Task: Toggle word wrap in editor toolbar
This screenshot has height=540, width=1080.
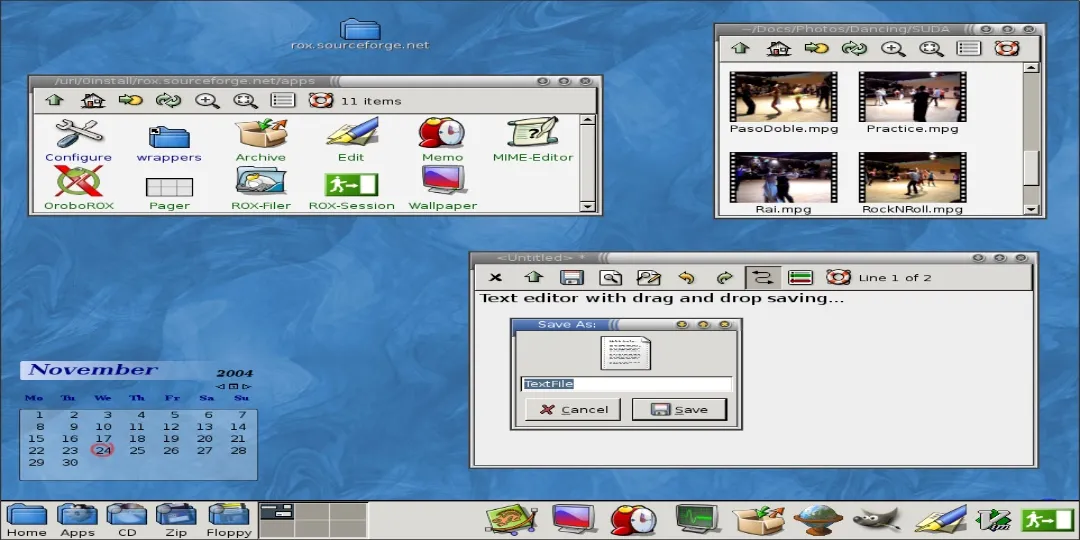Action: coord(763,278)
